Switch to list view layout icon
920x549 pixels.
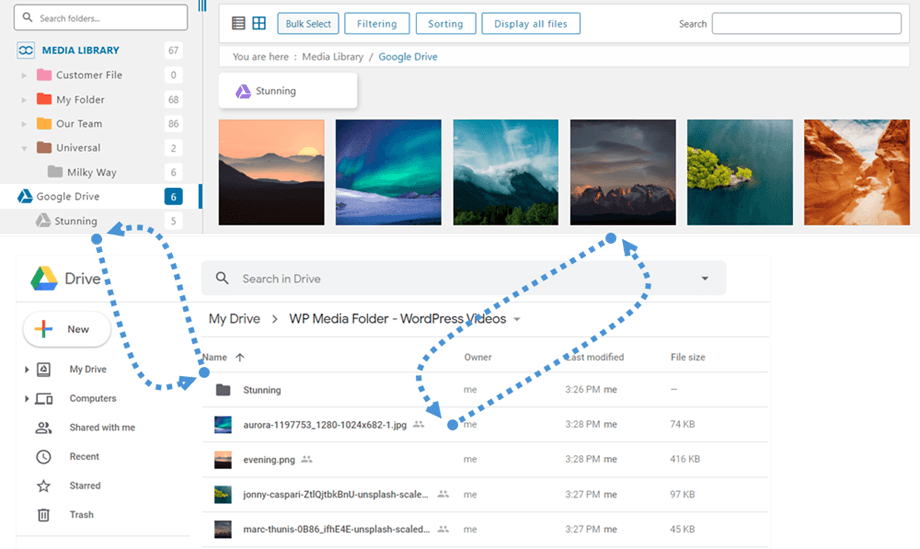pyautogui.click(x=238, y=24)
